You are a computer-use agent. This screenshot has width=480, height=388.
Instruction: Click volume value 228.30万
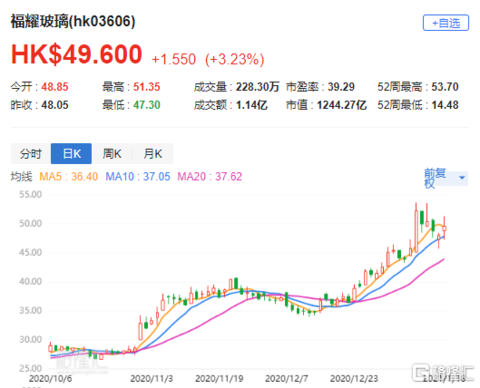coord(258,87)
